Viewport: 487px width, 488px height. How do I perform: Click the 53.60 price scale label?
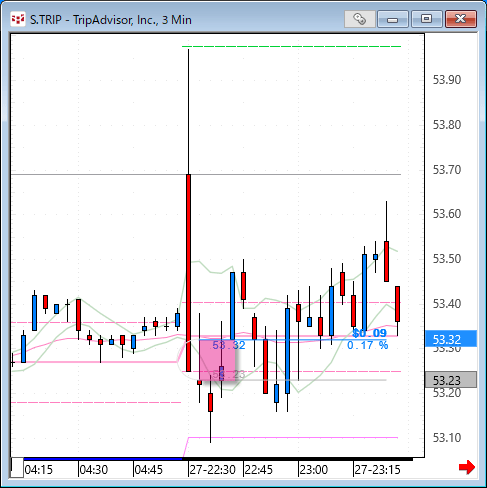pyautogui.click(x=447, y=213)
